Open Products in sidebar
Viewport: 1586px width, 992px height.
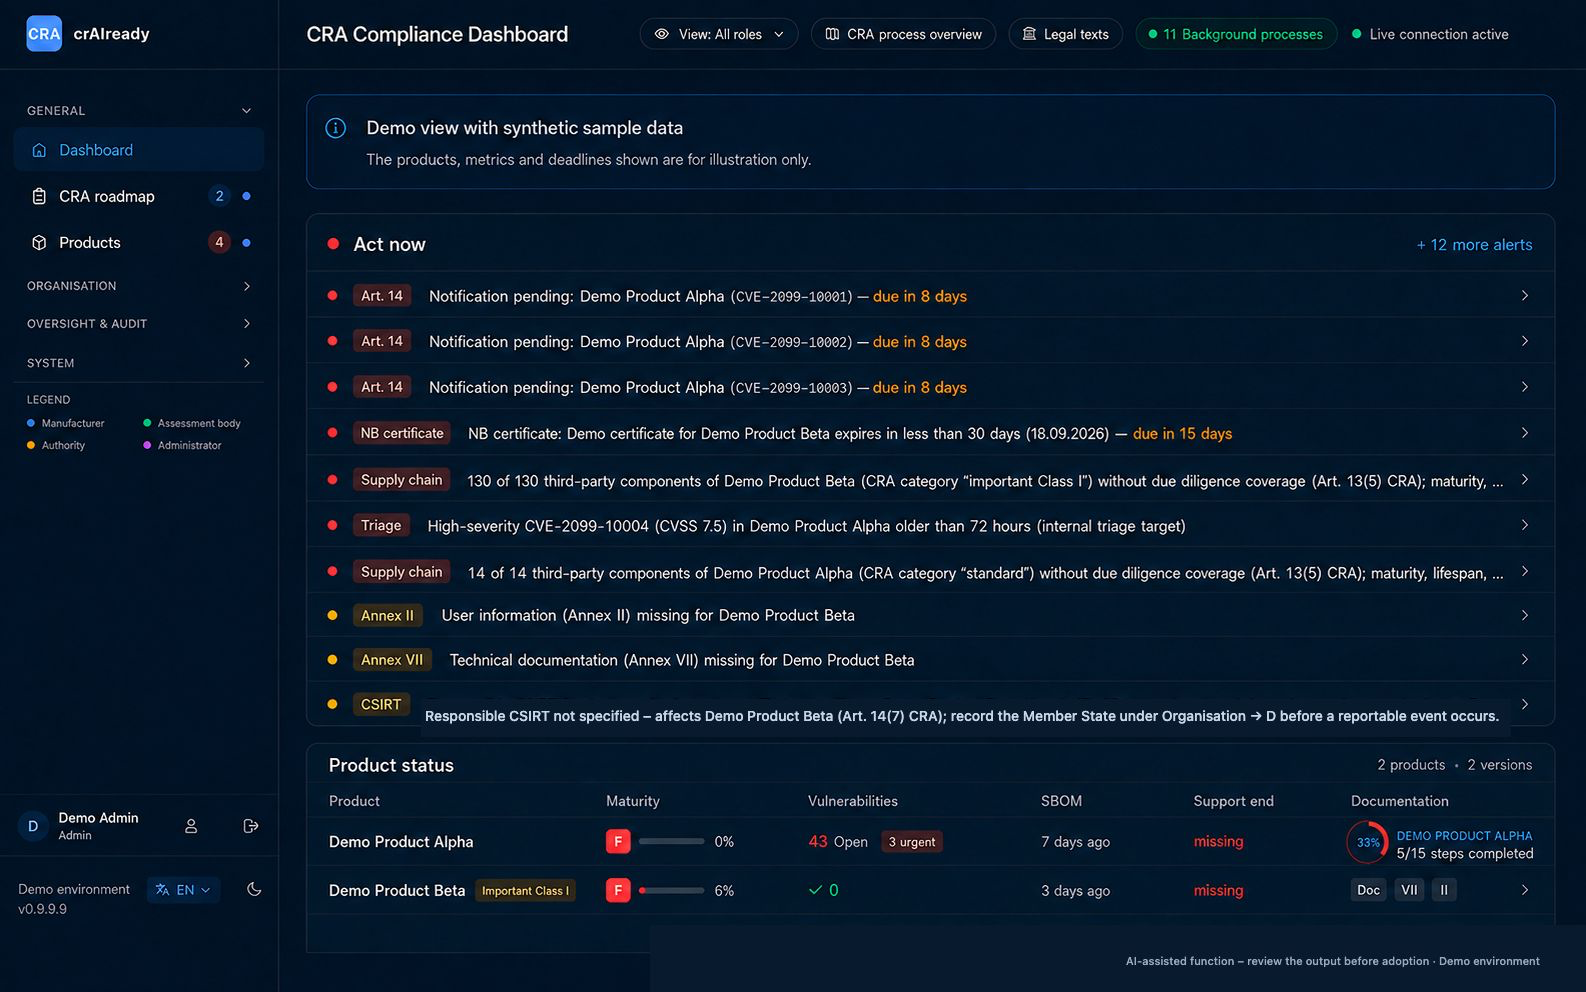139,242
